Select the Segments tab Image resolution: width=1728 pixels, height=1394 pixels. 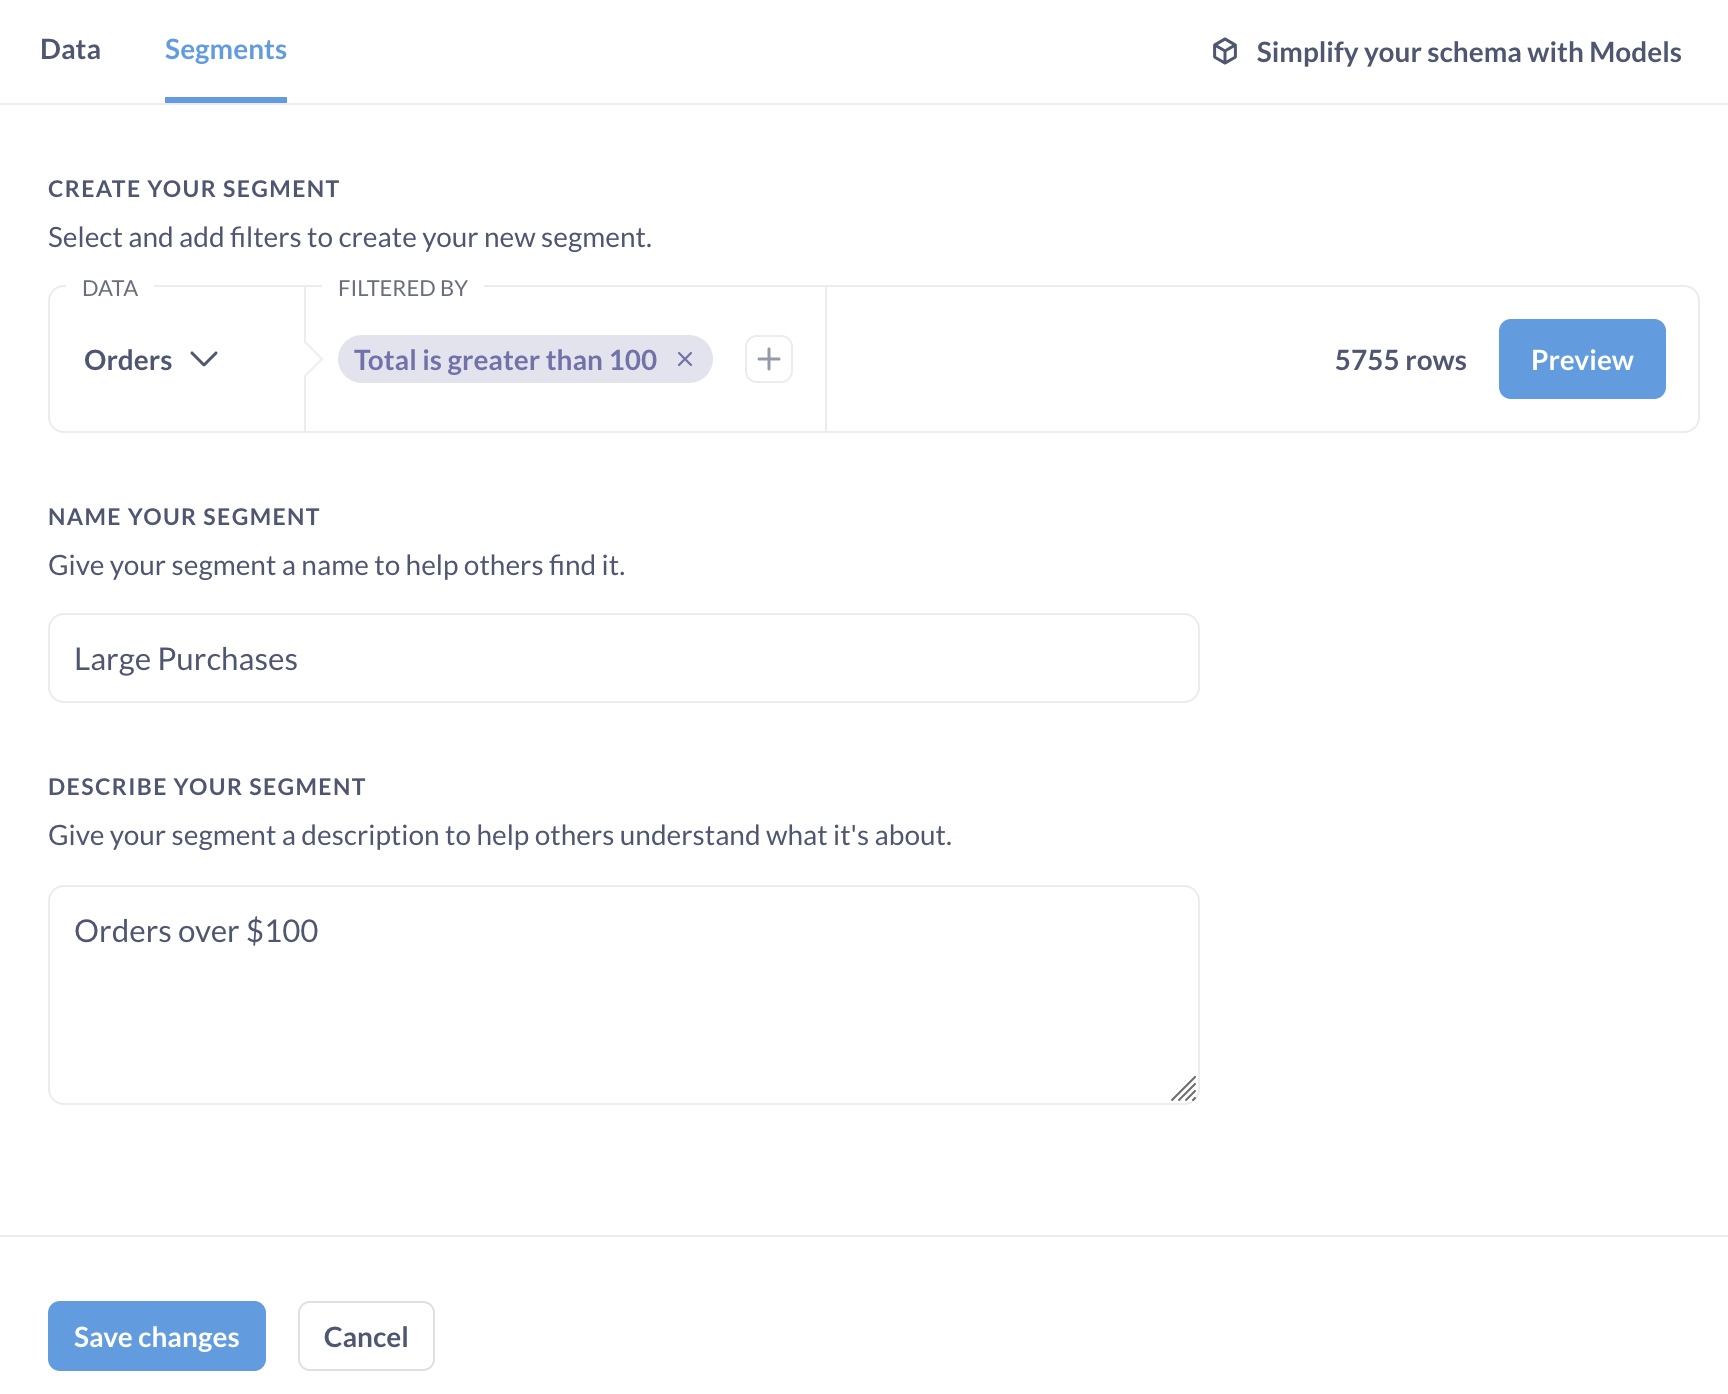(225, 49)
